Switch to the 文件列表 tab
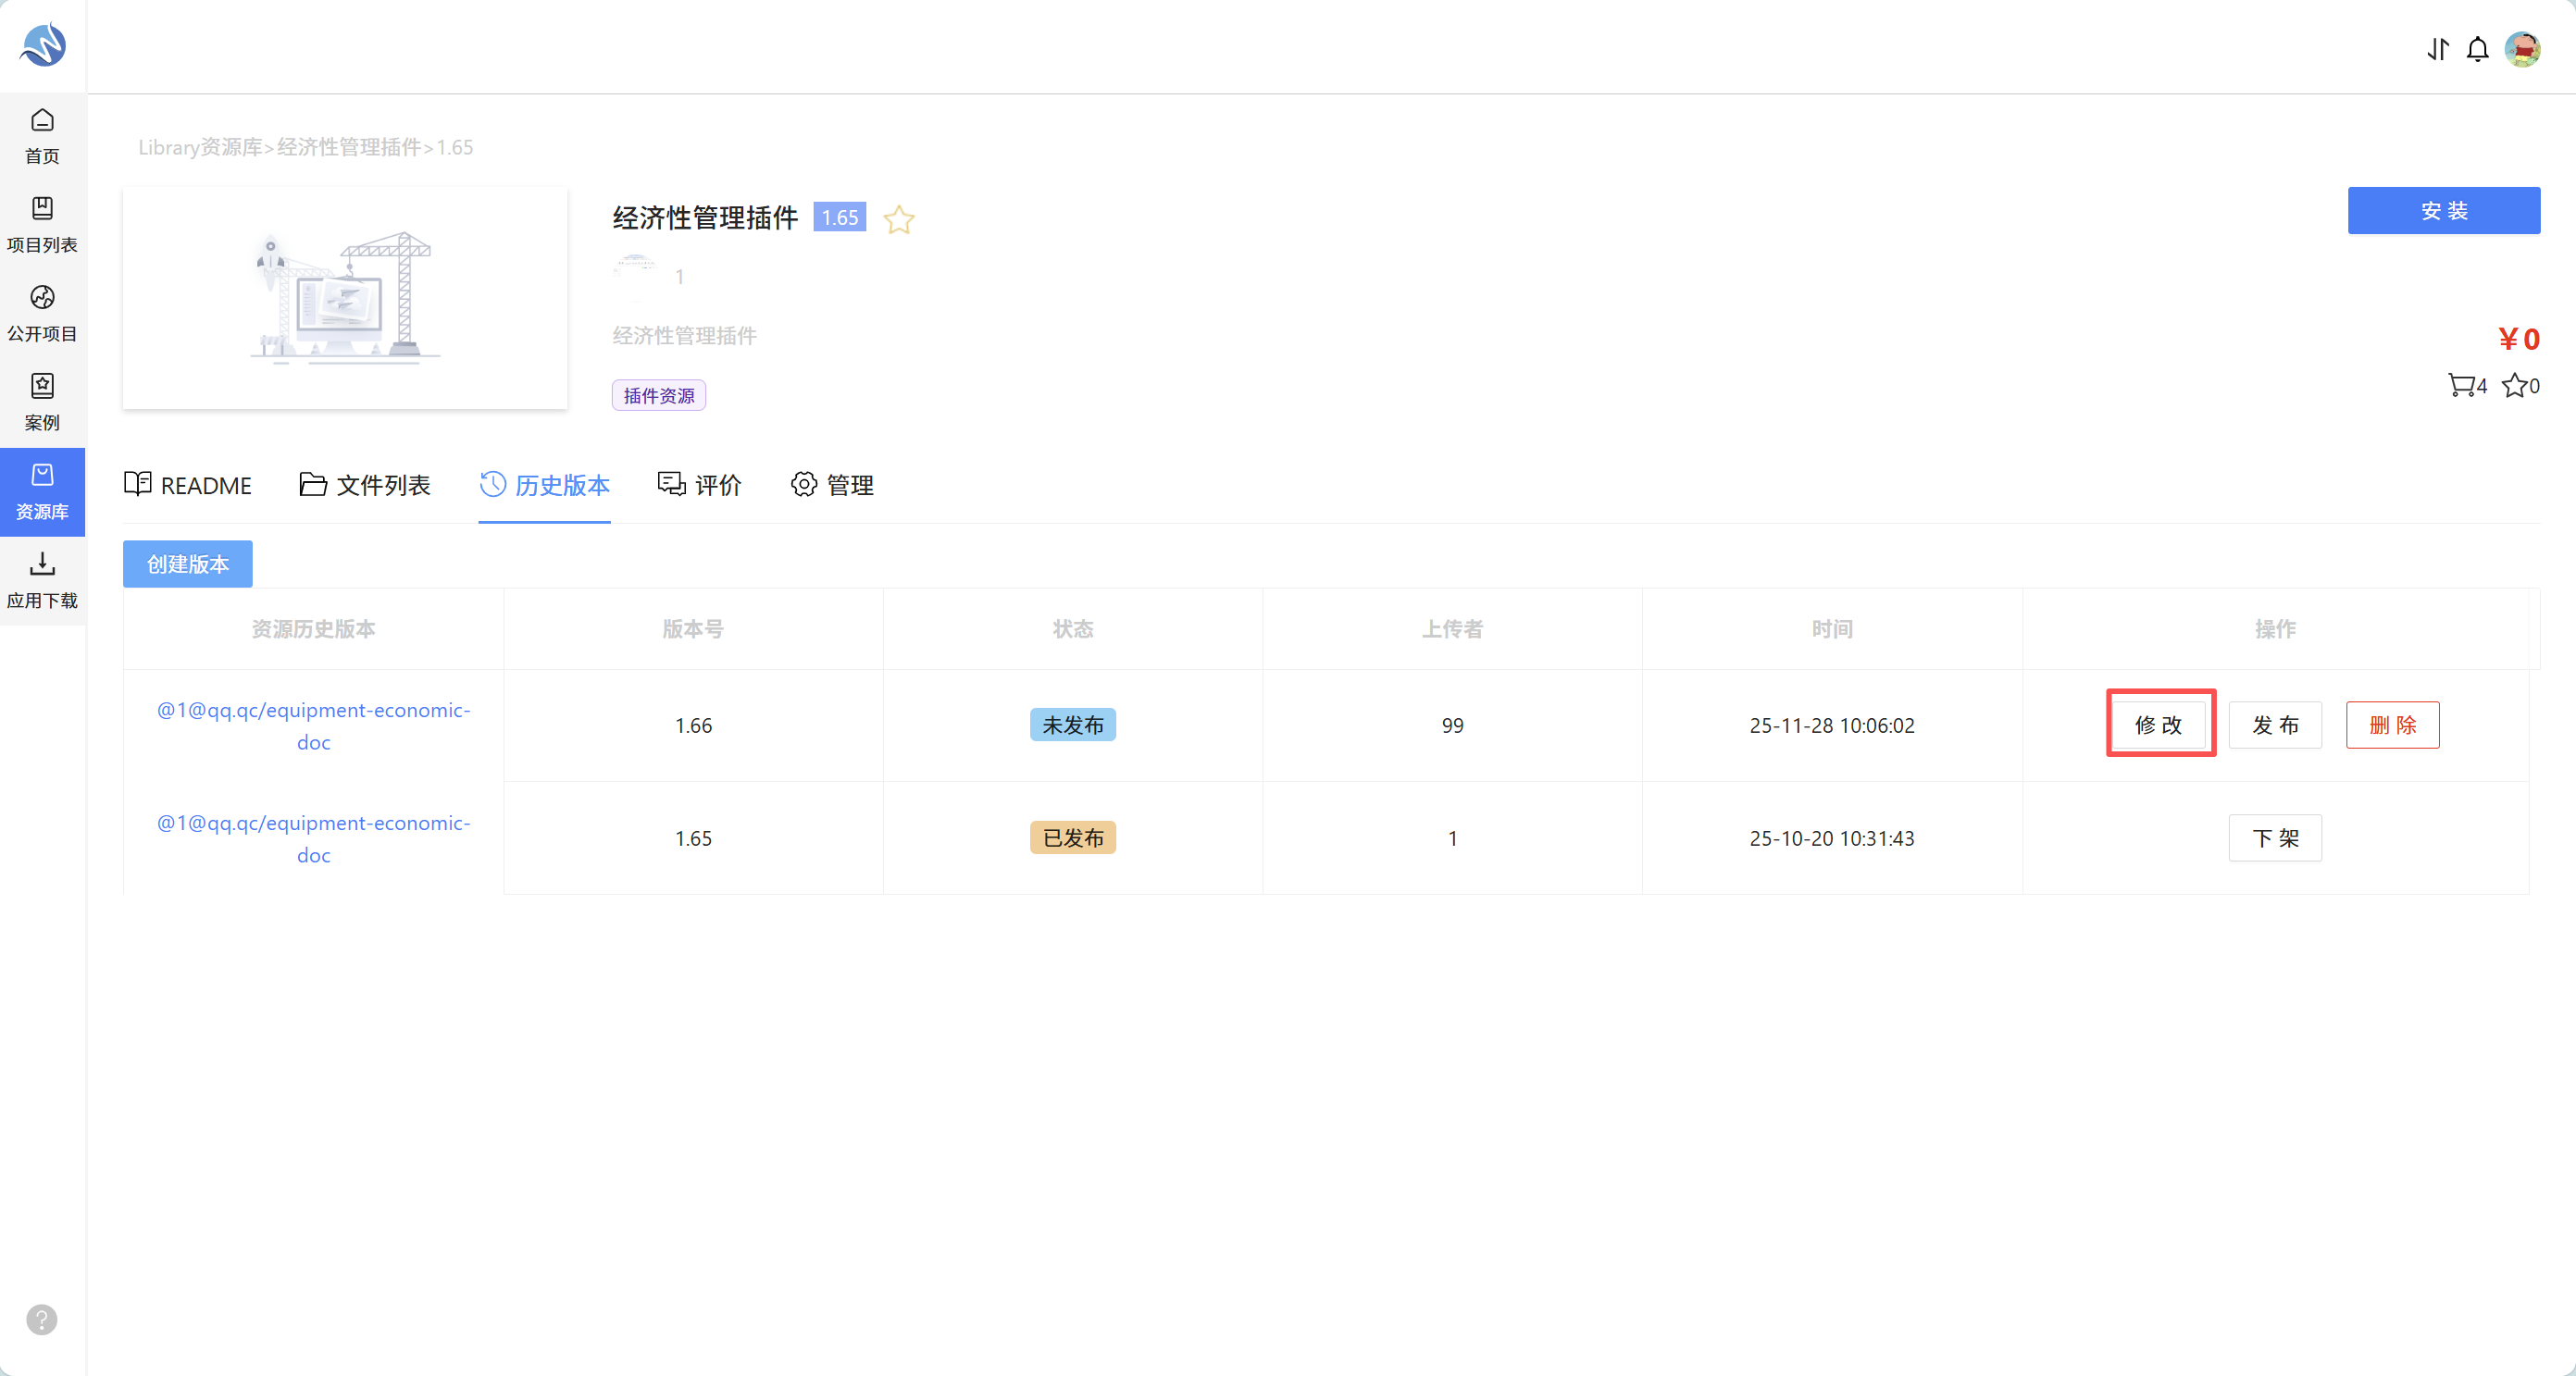 365,485
